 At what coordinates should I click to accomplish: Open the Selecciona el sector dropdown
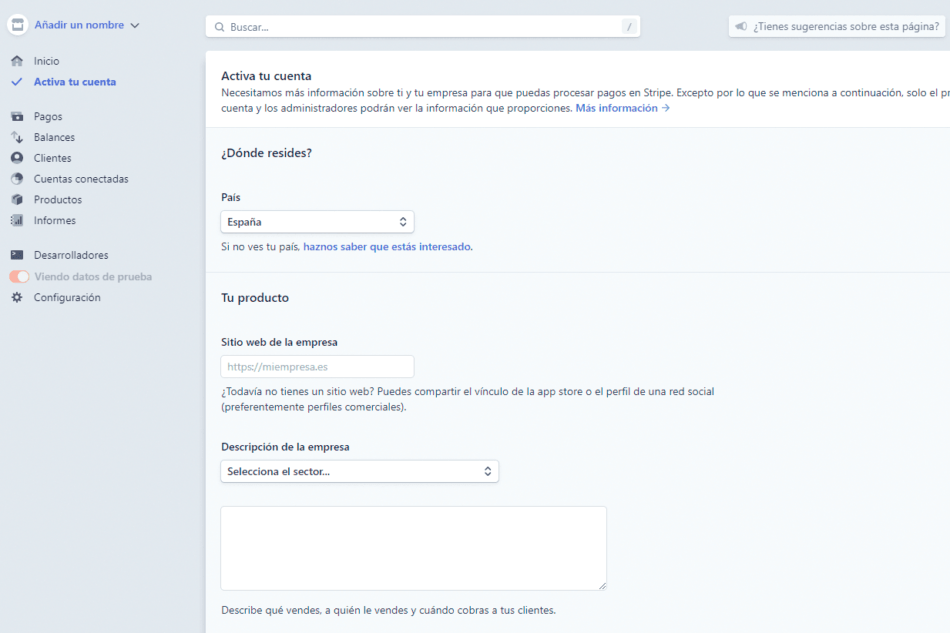pos(359,471)
